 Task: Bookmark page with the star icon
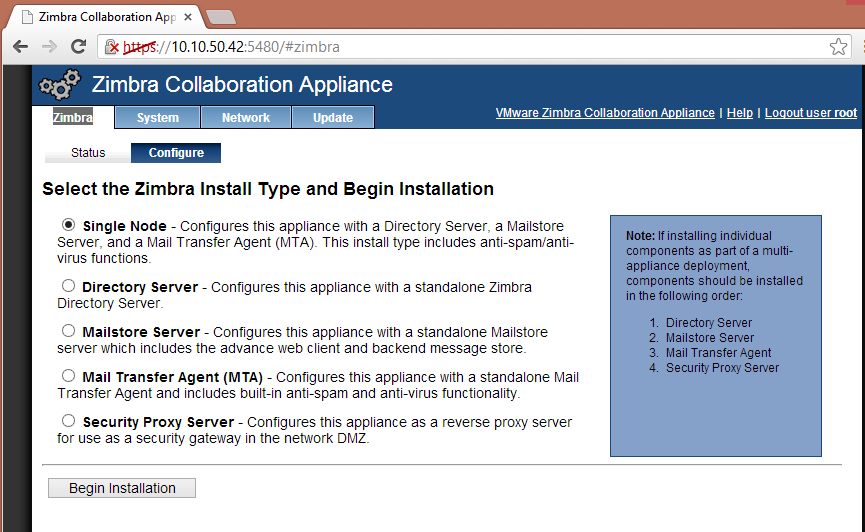[x=838, y=47]
